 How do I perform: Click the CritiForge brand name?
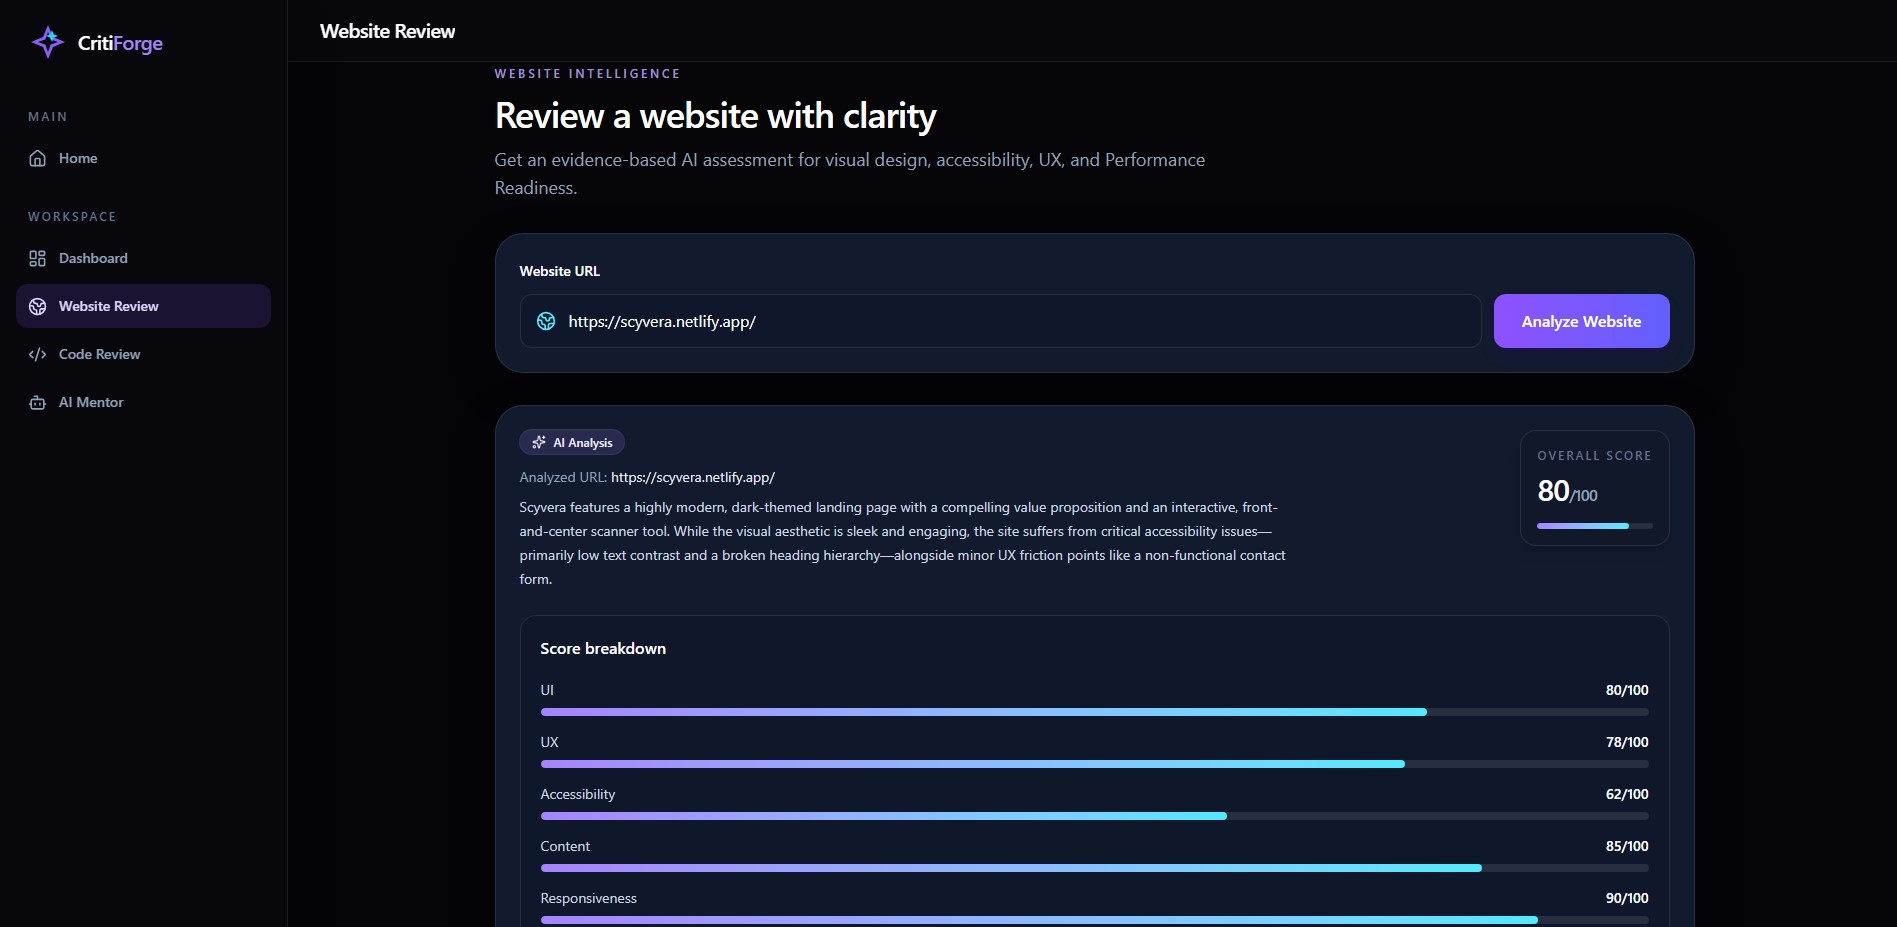[120, 43]
